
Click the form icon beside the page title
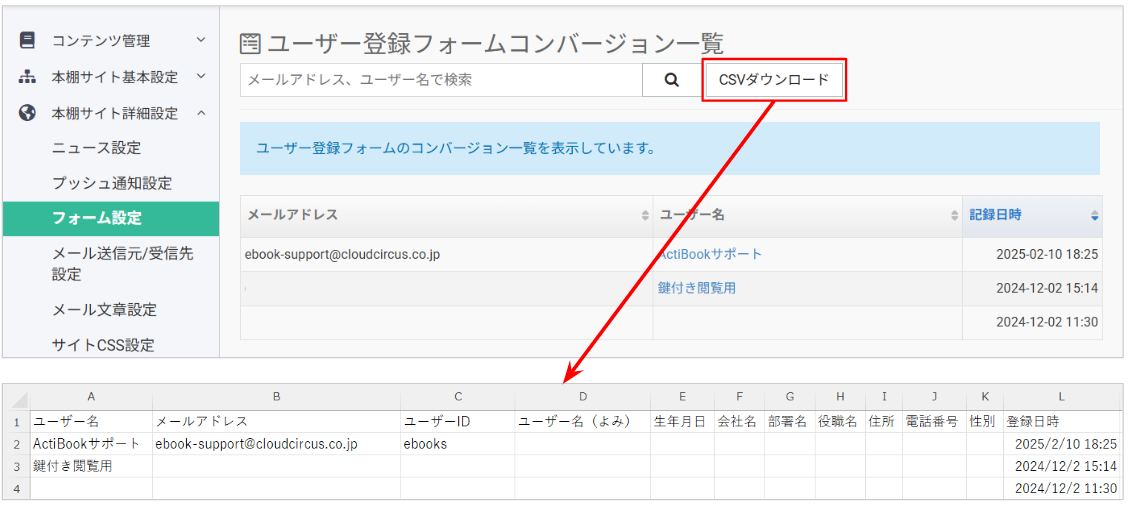tap(250, 44)
